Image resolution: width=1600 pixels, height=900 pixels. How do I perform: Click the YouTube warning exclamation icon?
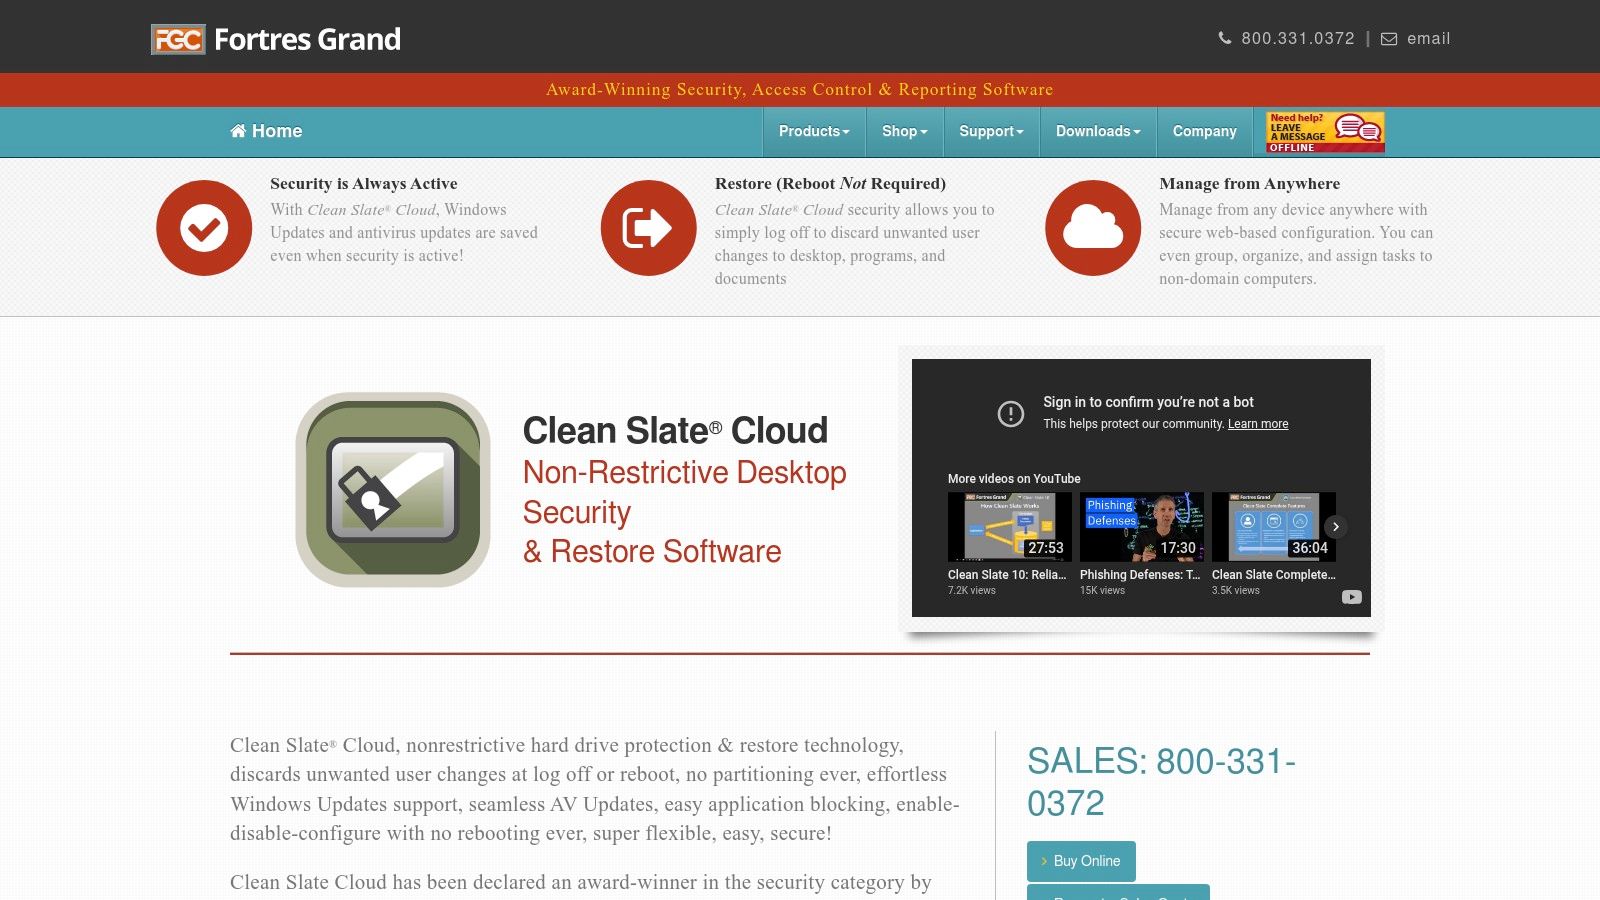point(1011,413)
